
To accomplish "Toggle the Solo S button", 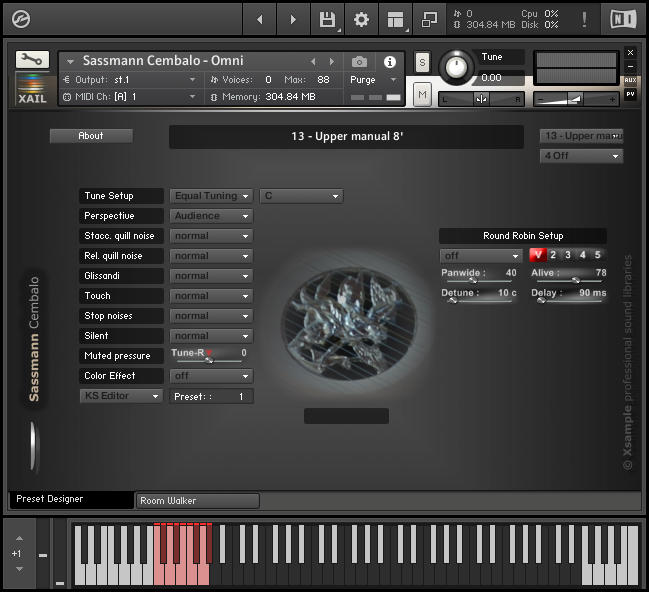I will point(422,63).
